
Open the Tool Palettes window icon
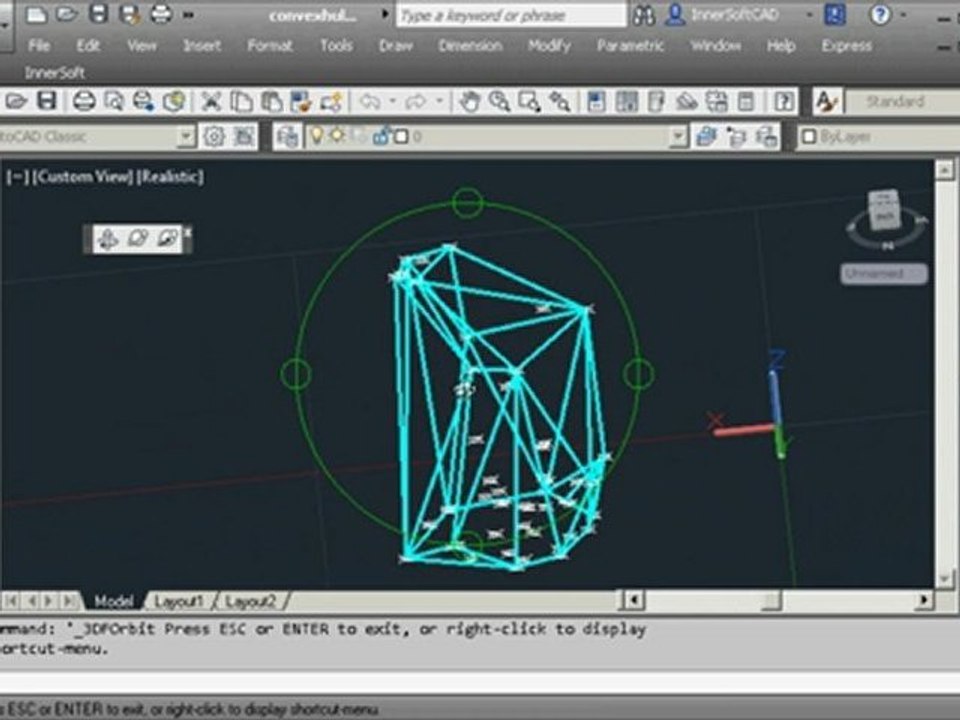pyautogui.click(x=656, y=101)
